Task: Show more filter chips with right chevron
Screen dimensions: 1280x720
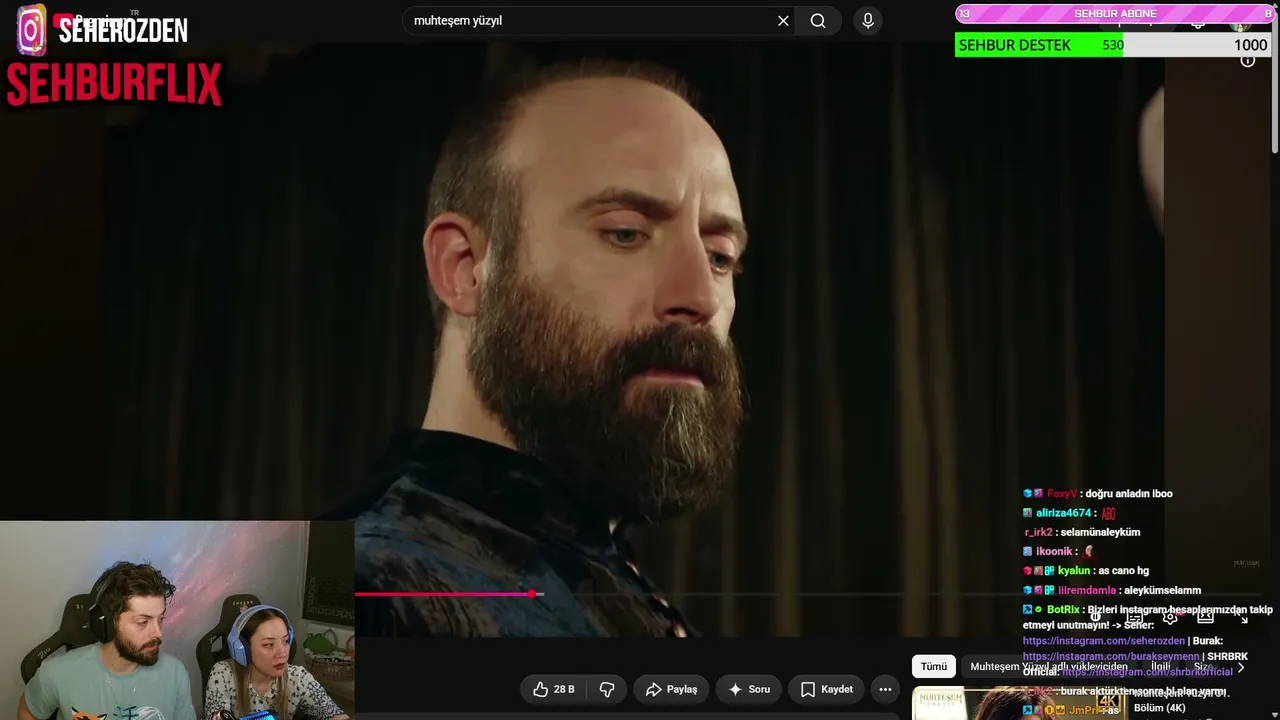Action: [x=1241, y=667]
